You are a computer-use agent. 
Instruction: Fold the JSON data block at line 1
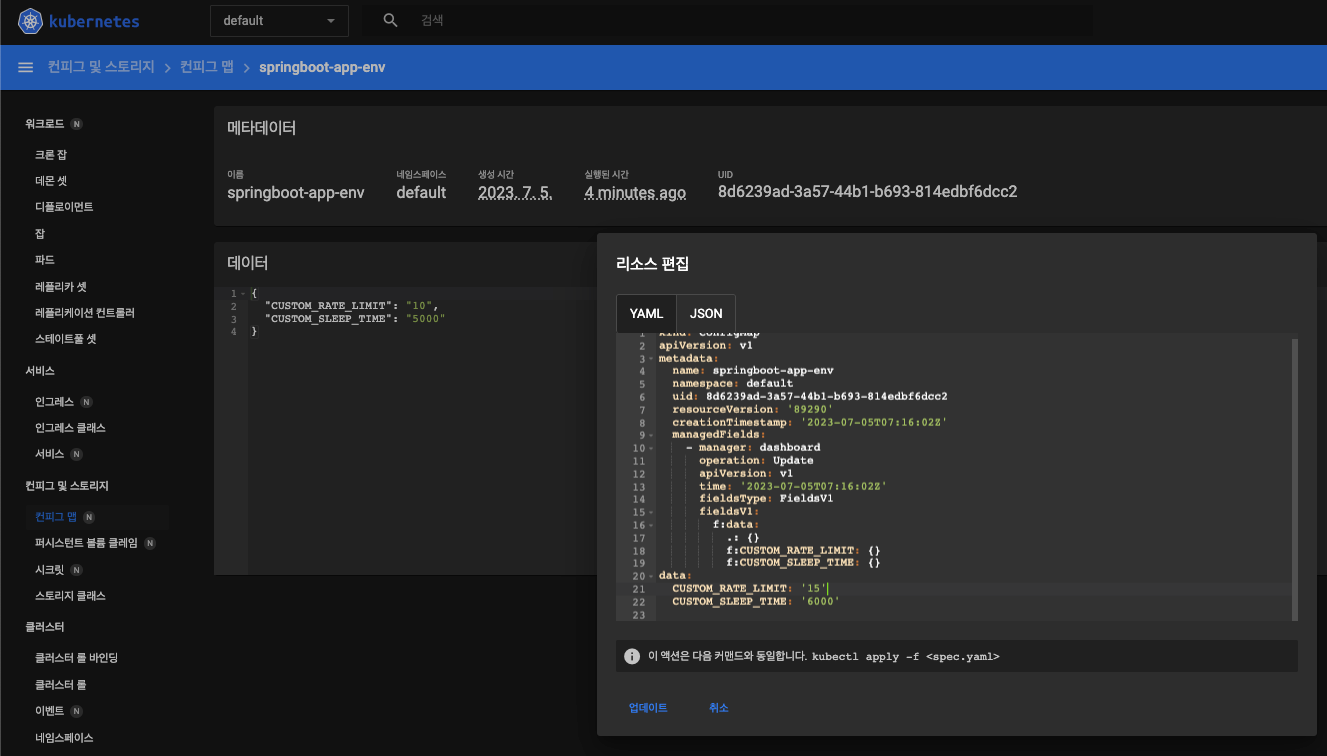[243, 293]
